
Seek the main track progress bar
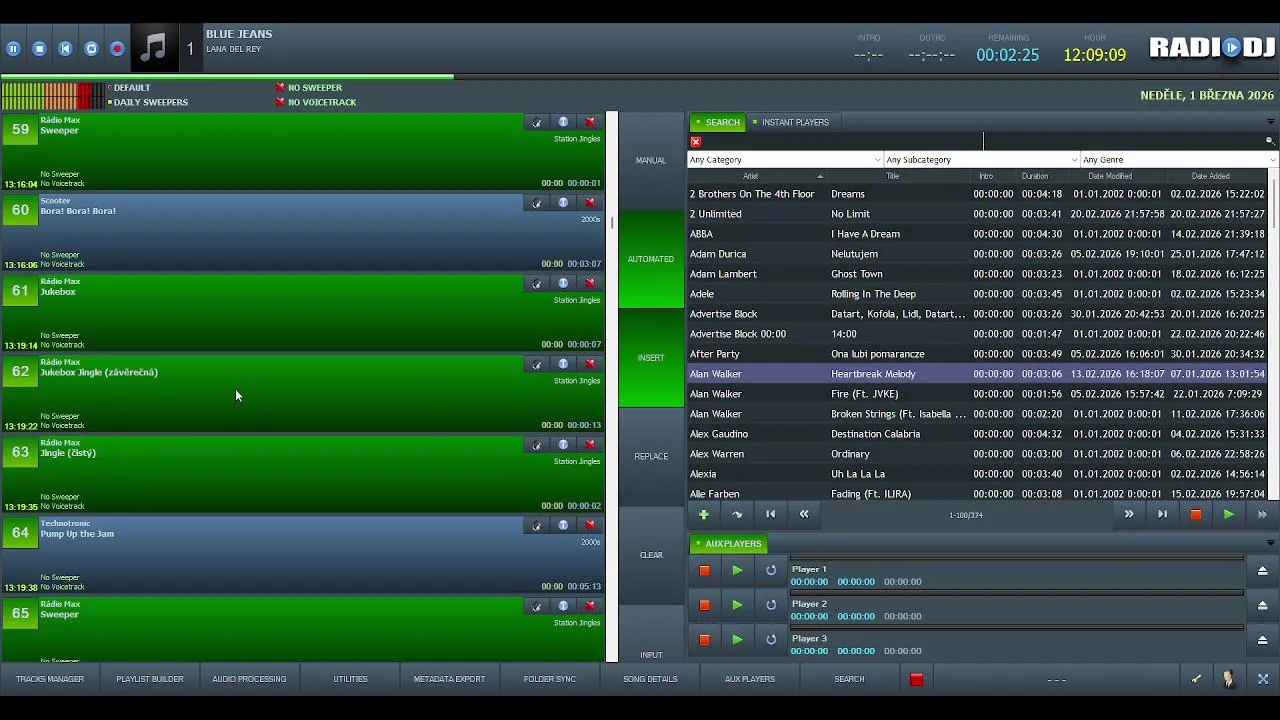pos(640,76)
